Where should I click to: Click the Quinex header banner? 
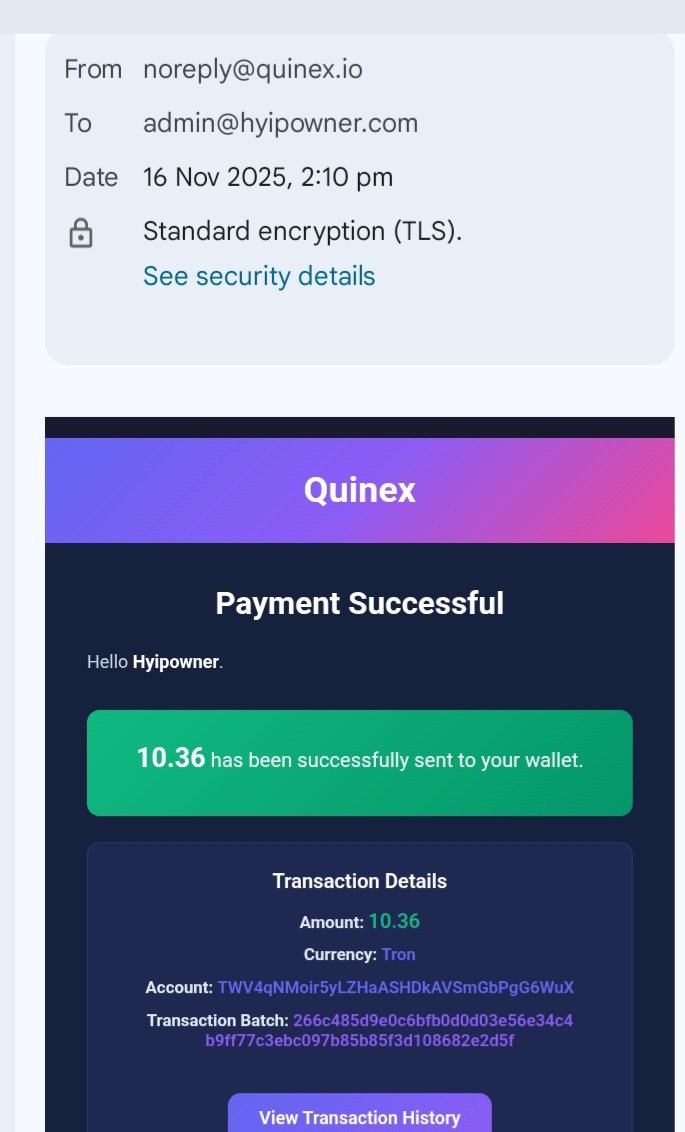(x=359, y=490)
